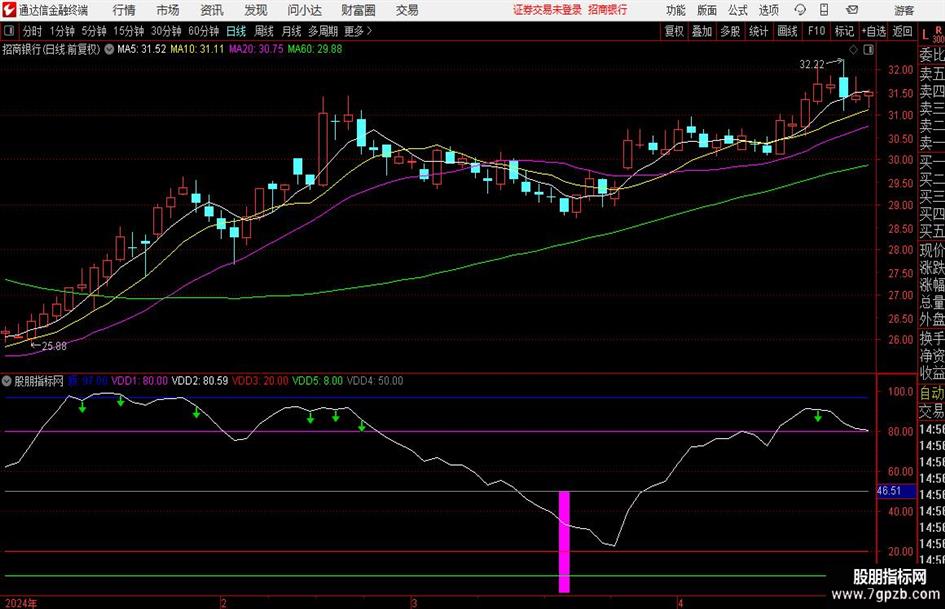Switch to 30分钟 period
Image resolution: width=945 pixels, height=609 pixels.
point(166,31)
